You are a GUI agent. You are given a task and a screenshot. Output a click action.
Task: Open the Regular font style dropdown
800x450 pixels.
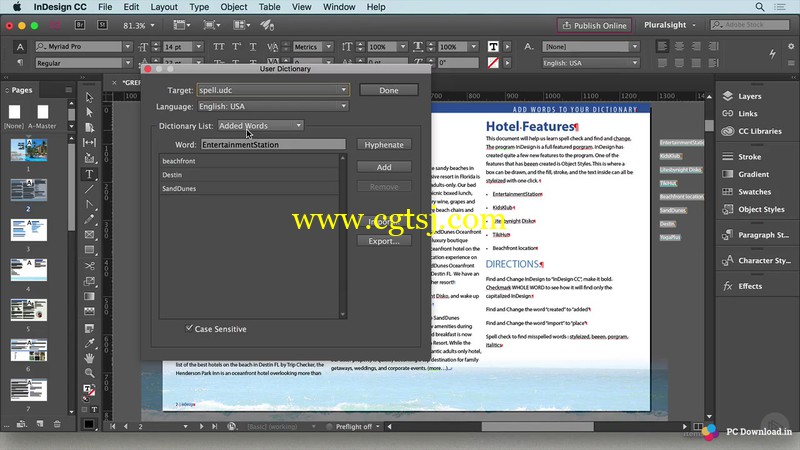(x=127, y=63)
